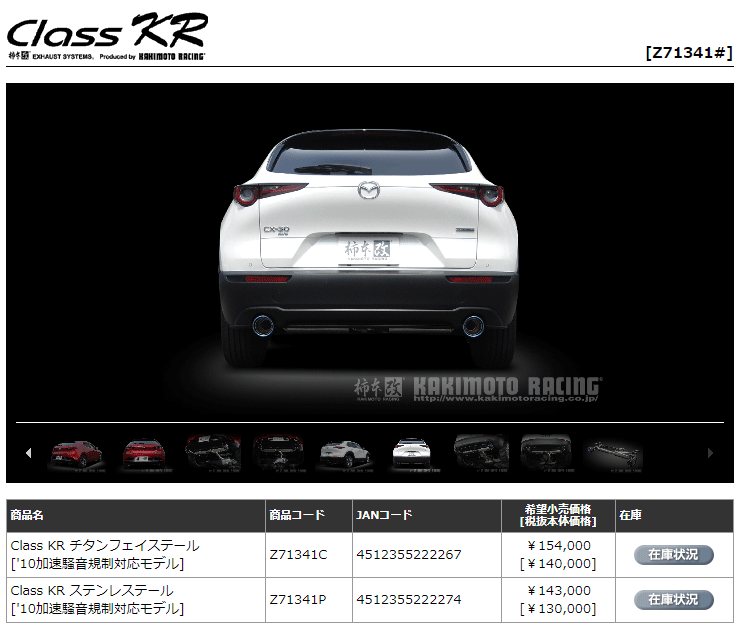
Task: Click the Kakimoto Racing exhaust systems sub-logo
Action: 106,57
